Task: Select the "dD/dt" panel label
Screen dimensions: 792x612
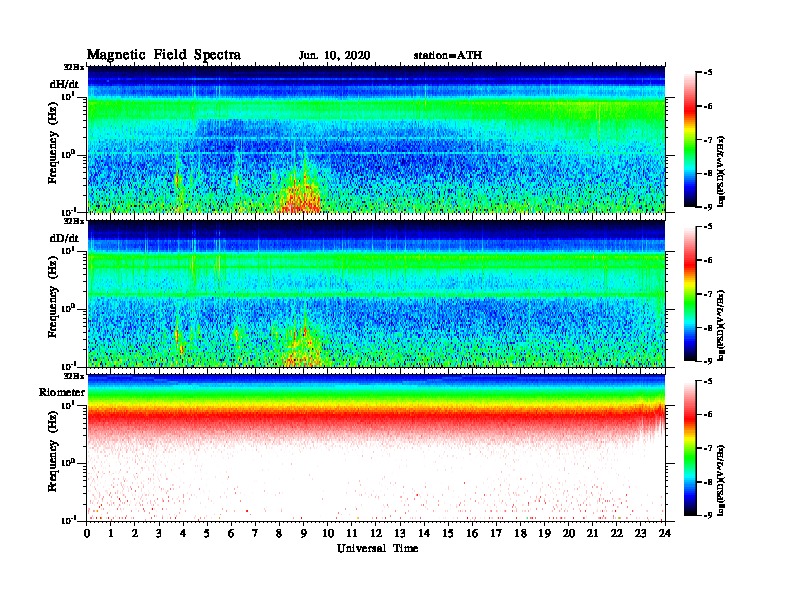Action: point(64,238)
